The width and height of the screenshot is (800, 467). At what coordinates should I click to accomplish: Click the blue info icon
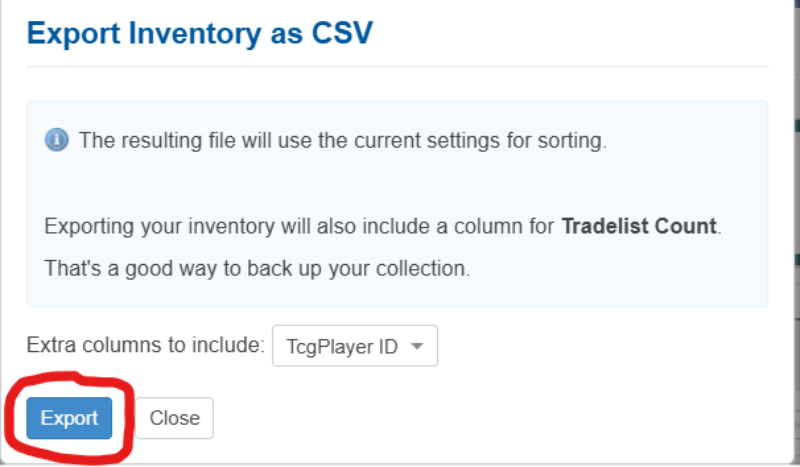[x=56, y=140]
